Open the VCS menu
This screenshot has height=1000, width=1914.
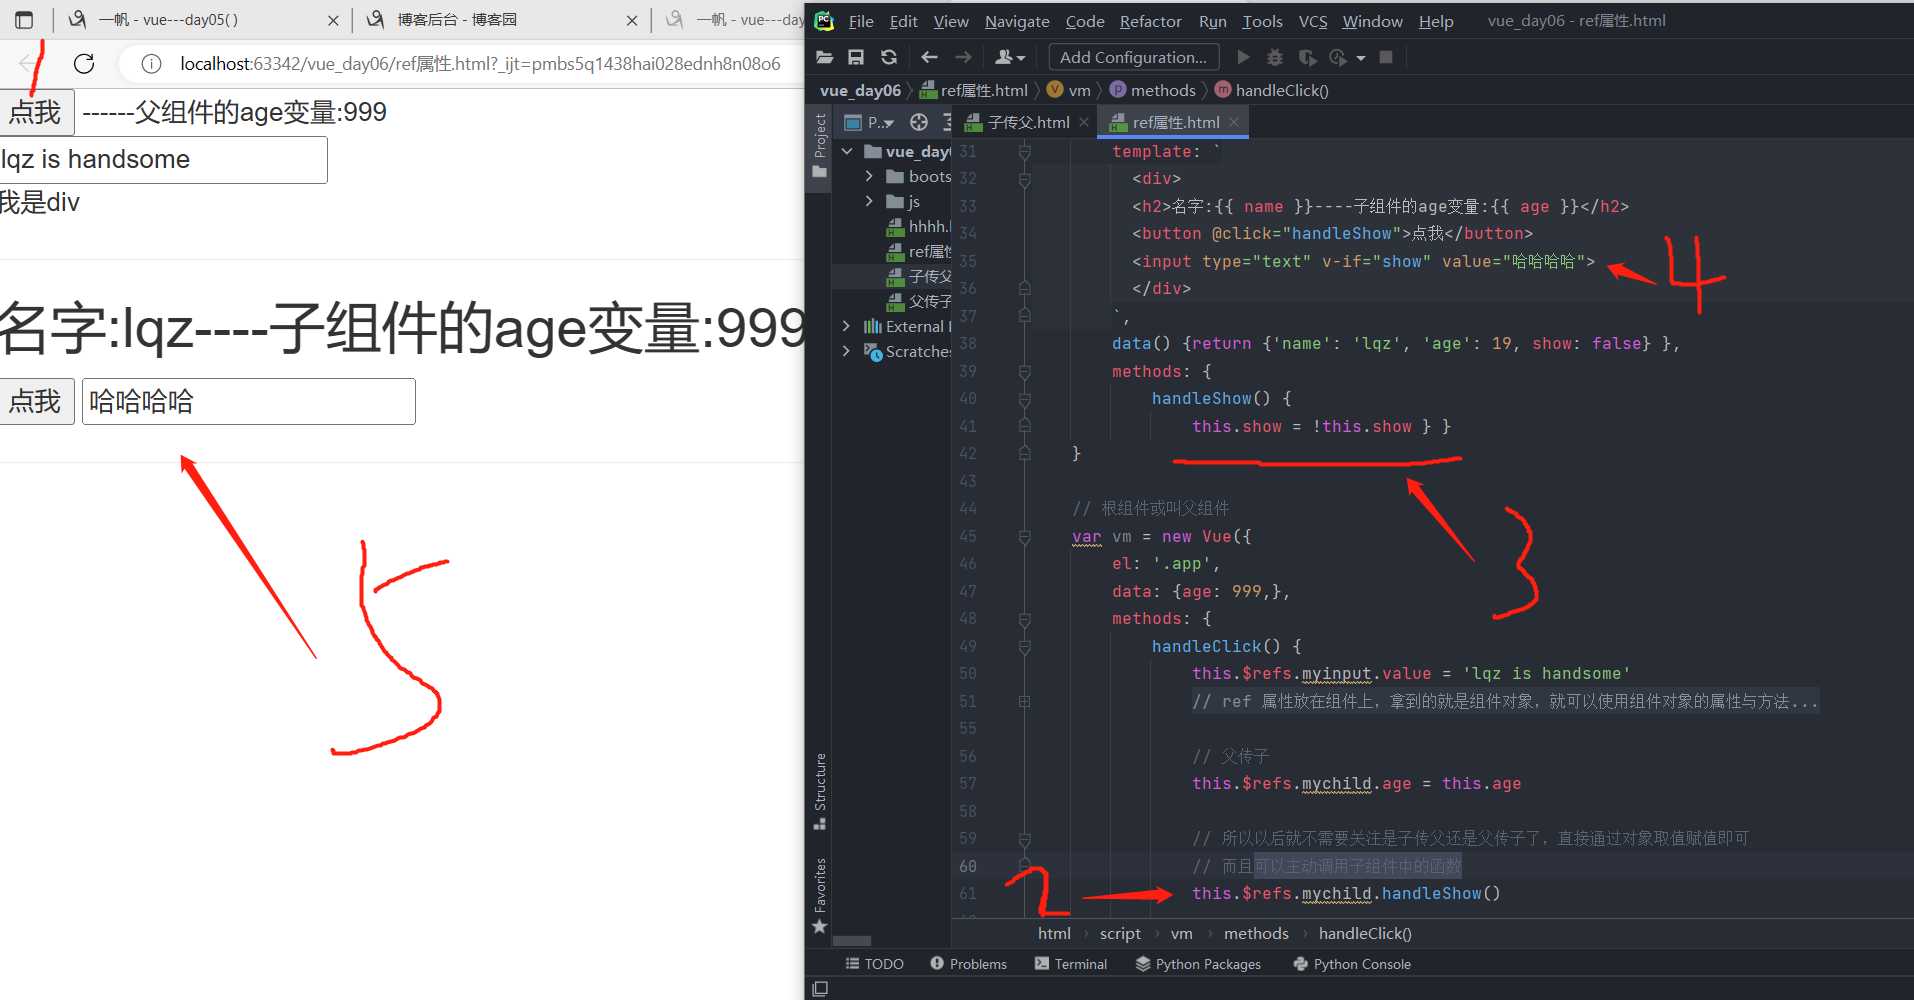(x=1313, y=21)
